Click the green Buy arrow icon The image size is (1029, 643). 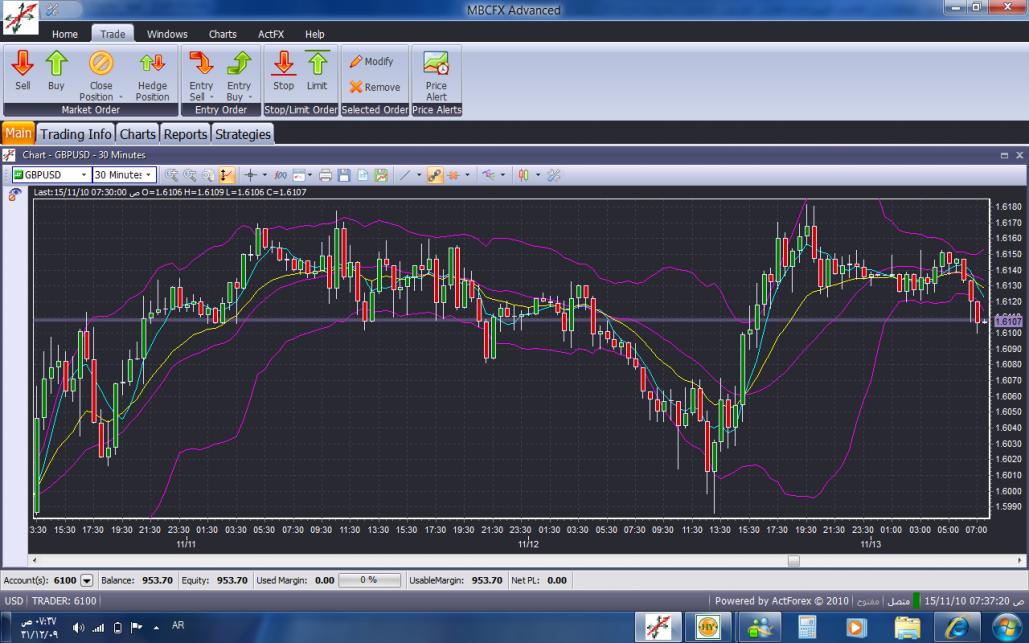(56, 63)
